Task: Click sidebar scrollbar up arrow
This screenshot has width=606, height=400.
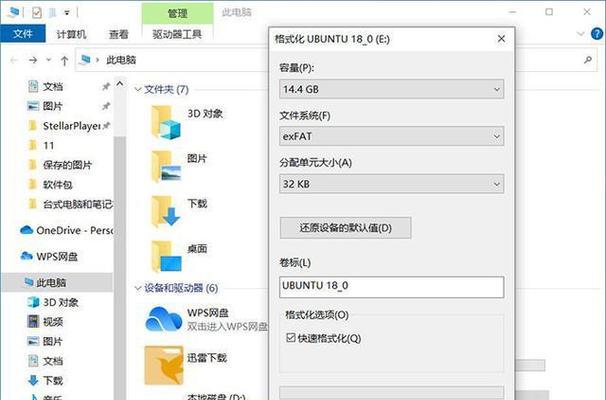Action: 120,84
